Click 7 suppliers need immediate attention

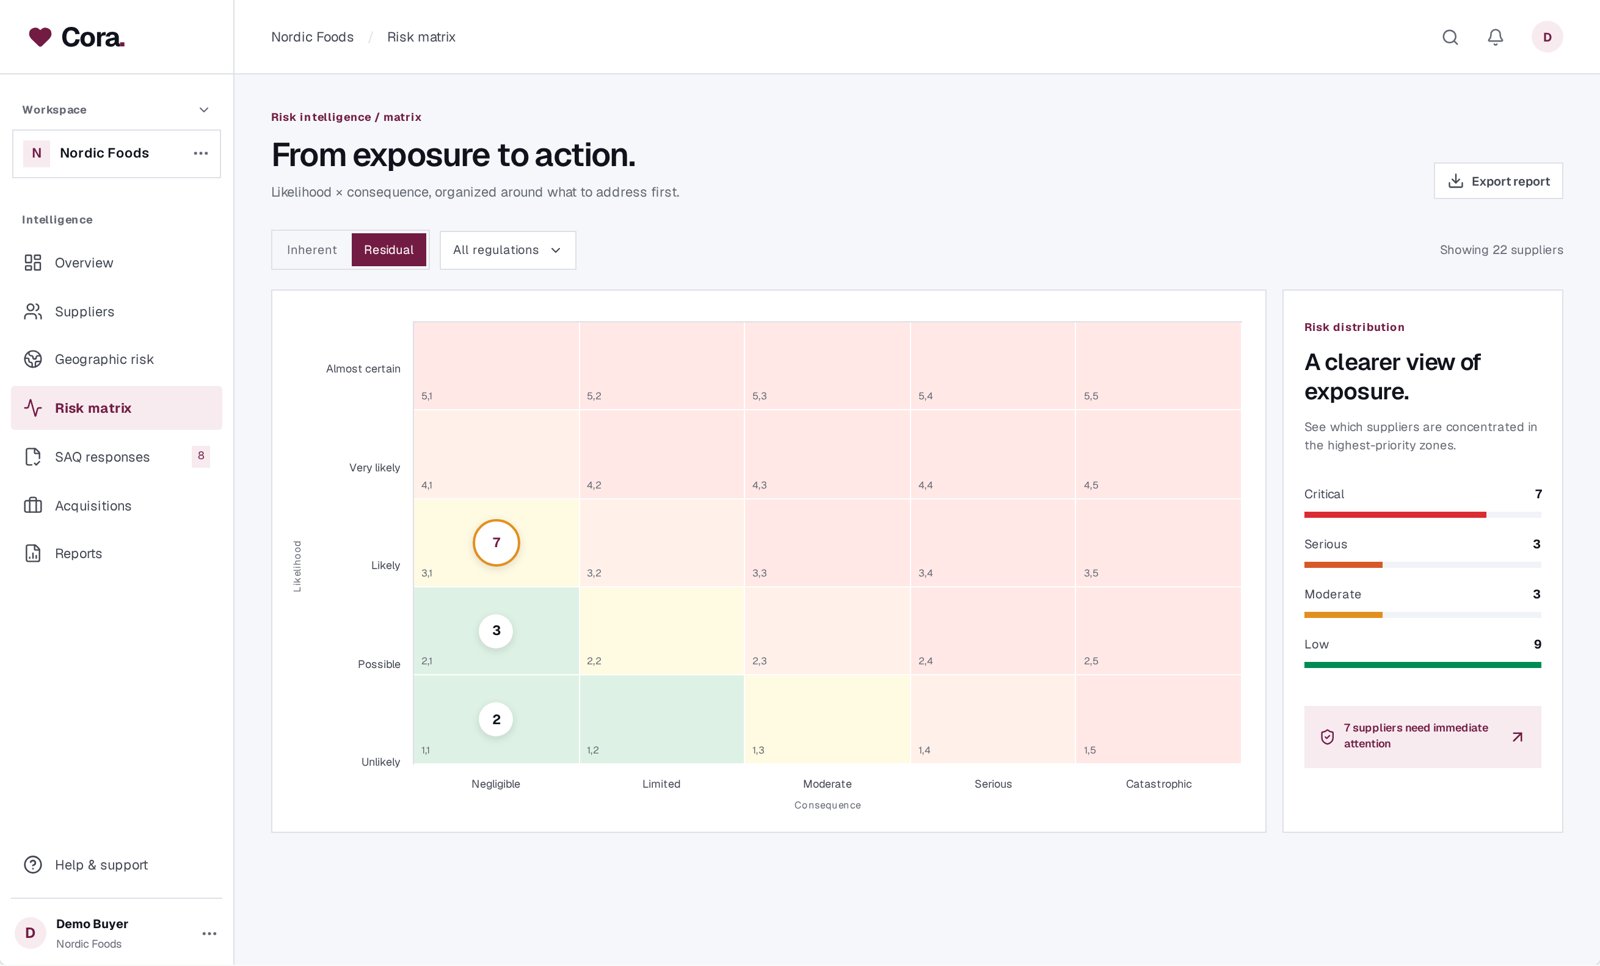coord(1422,737)
